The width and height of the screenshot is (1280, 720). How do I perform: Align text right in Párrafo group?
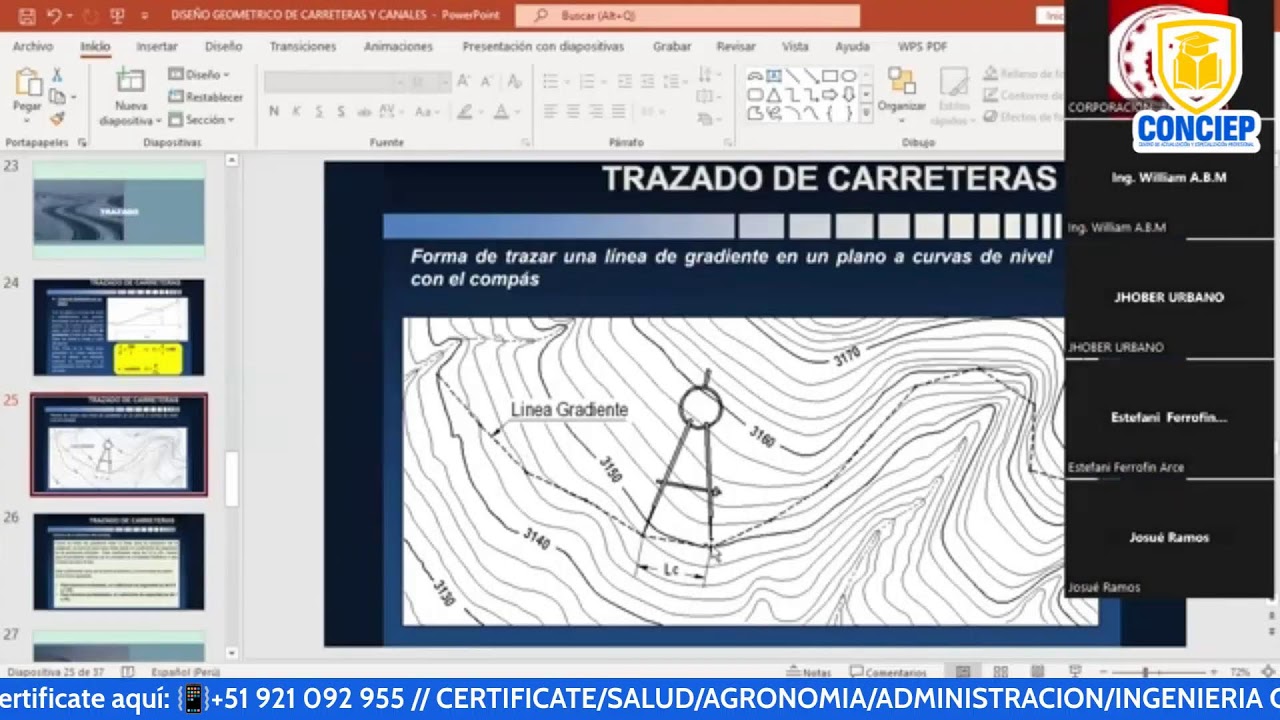pos(596,111)
